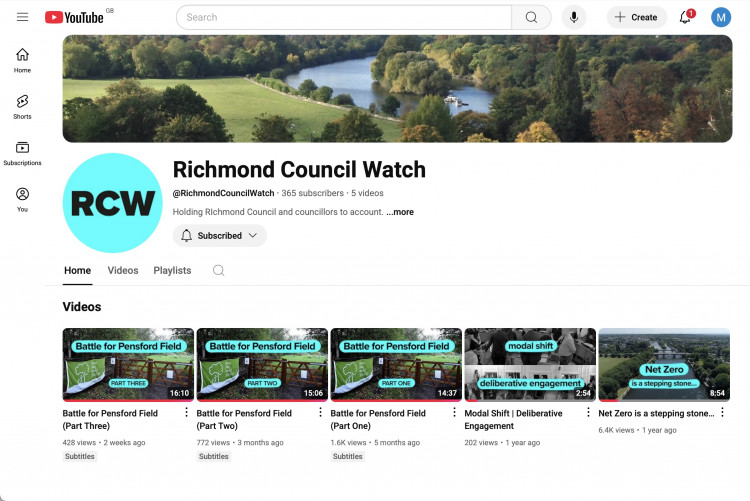Open the Net Zero video thumbnail
This screenshot has height=501, width=750.
(664, 365)
